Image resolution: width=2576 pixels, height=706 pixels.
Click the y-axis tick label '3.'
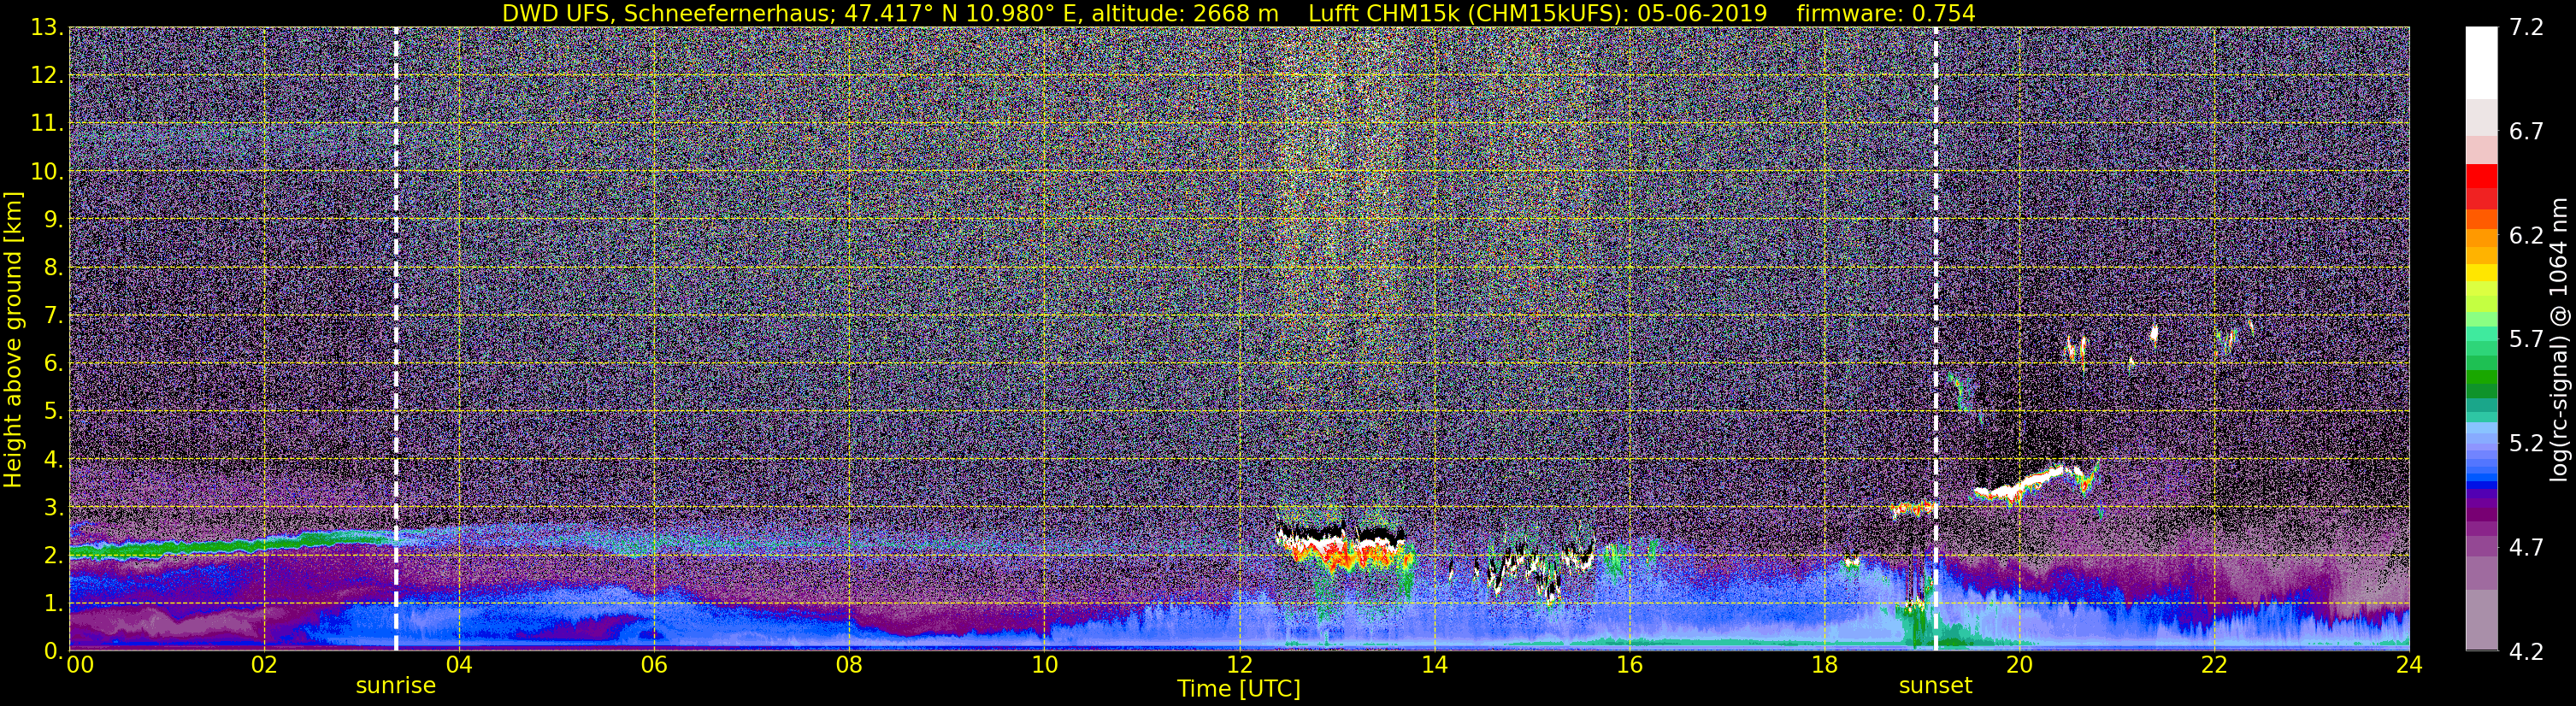pos(53,508)
